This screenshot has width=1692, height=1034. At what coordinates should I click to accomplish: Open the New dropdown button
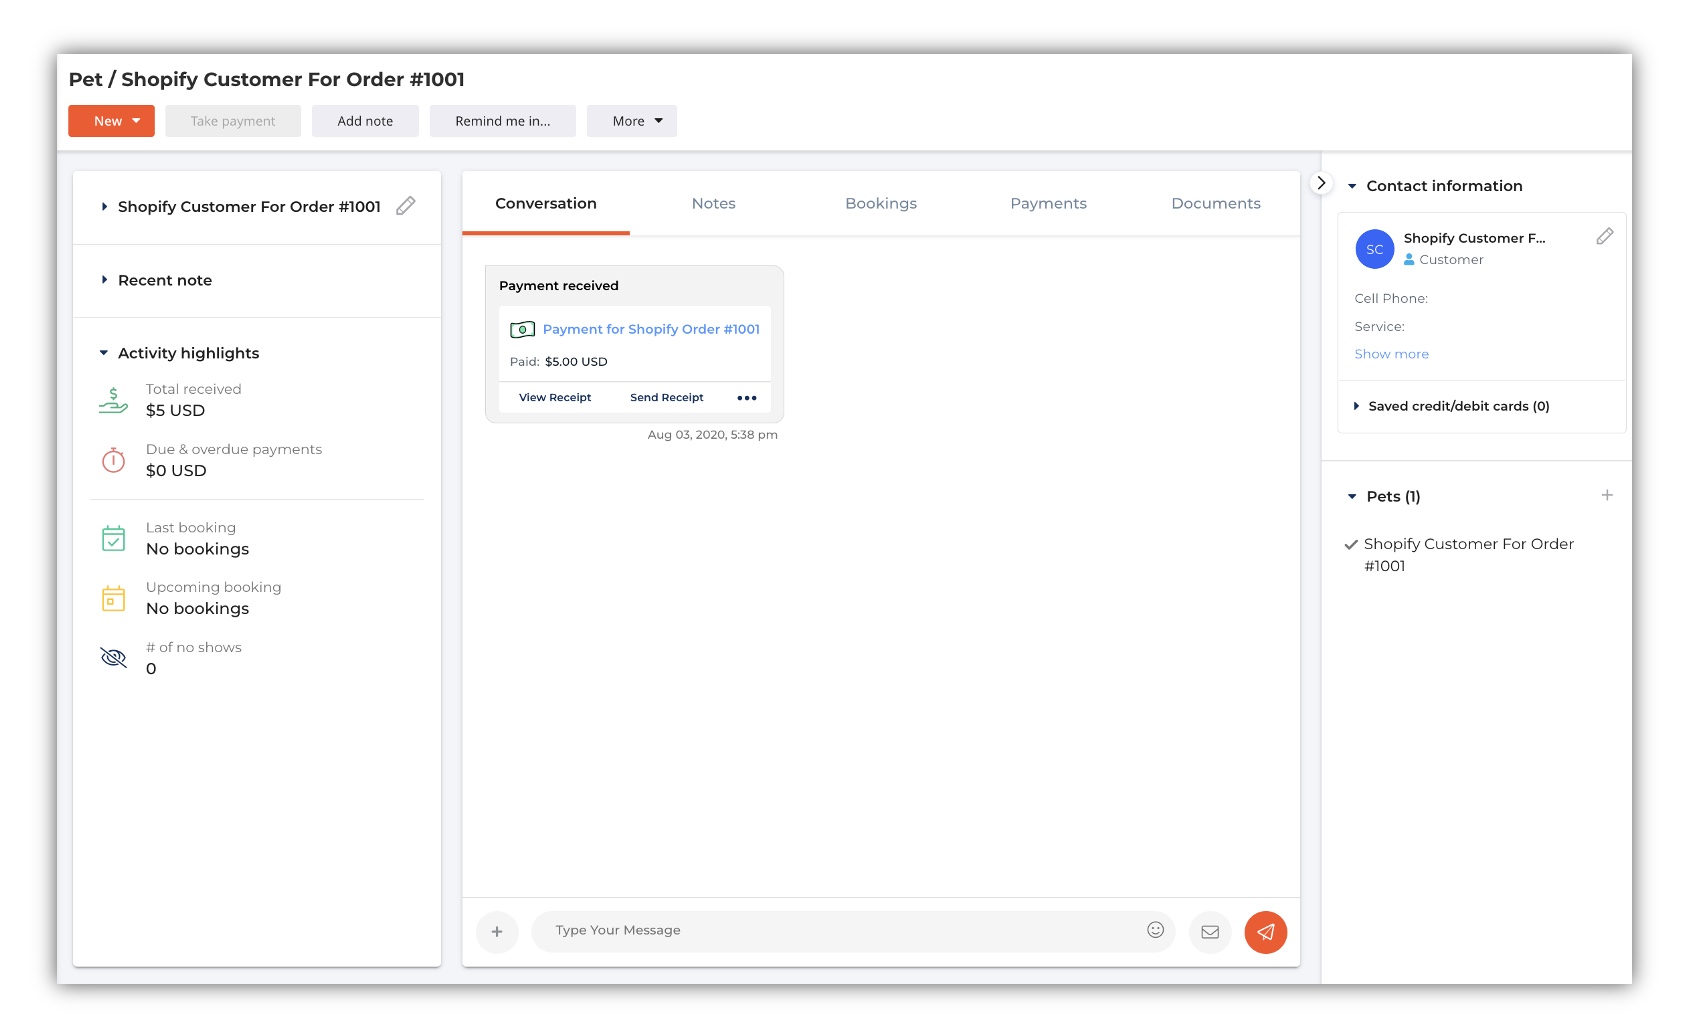[111, 121]
